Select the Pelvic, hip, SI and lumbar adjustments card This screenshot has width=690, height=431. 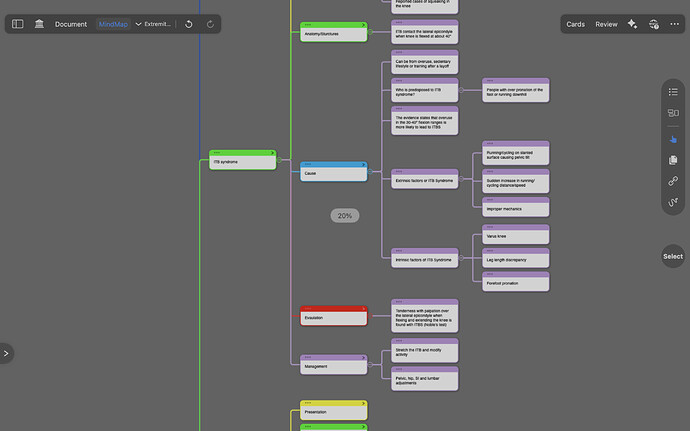[x=425, y=379]
